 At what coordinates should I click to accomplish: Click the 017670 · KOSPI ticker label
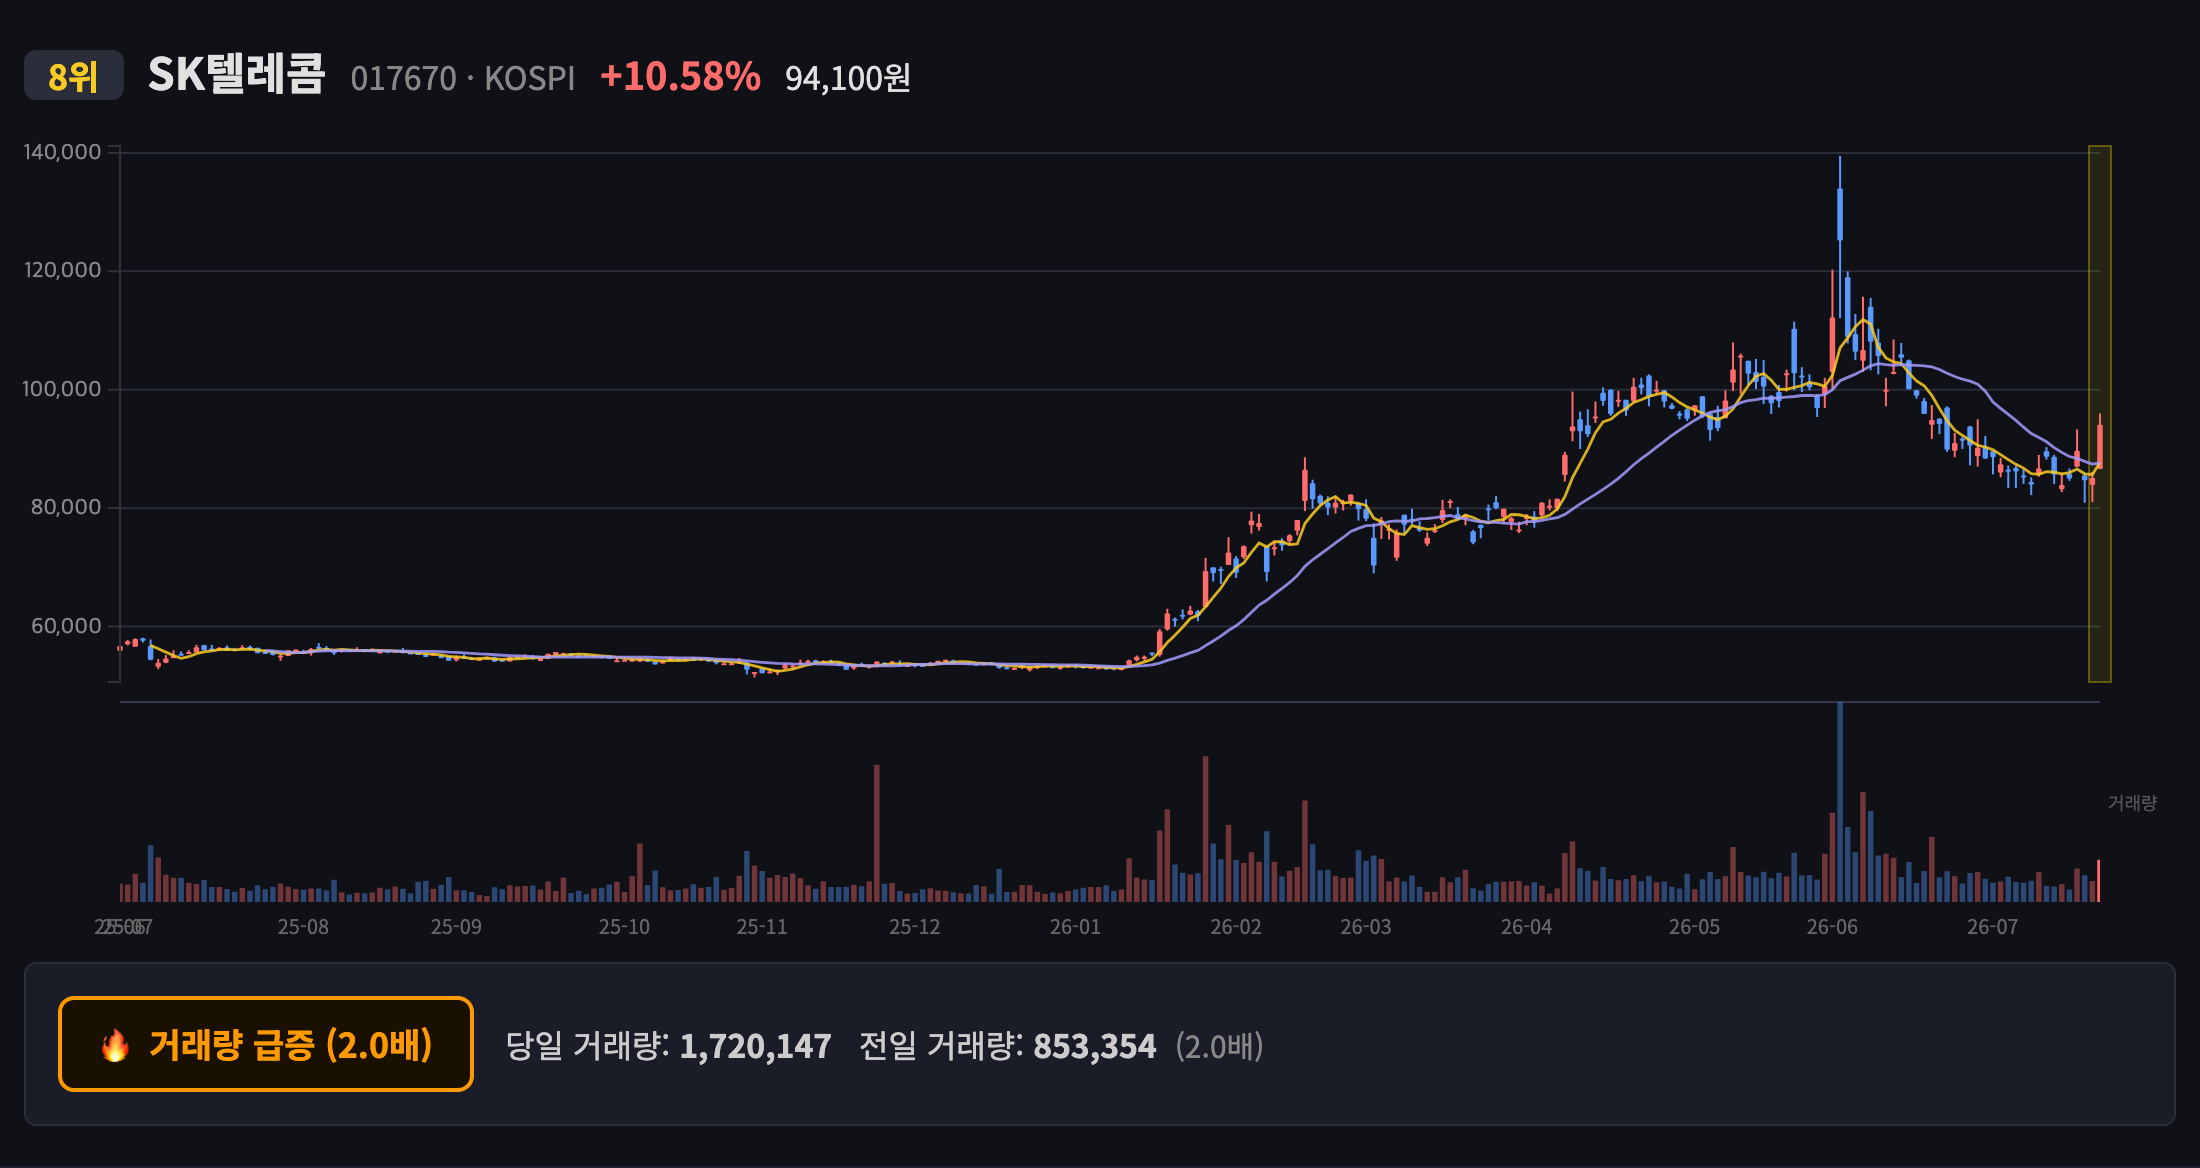(463, 78)
